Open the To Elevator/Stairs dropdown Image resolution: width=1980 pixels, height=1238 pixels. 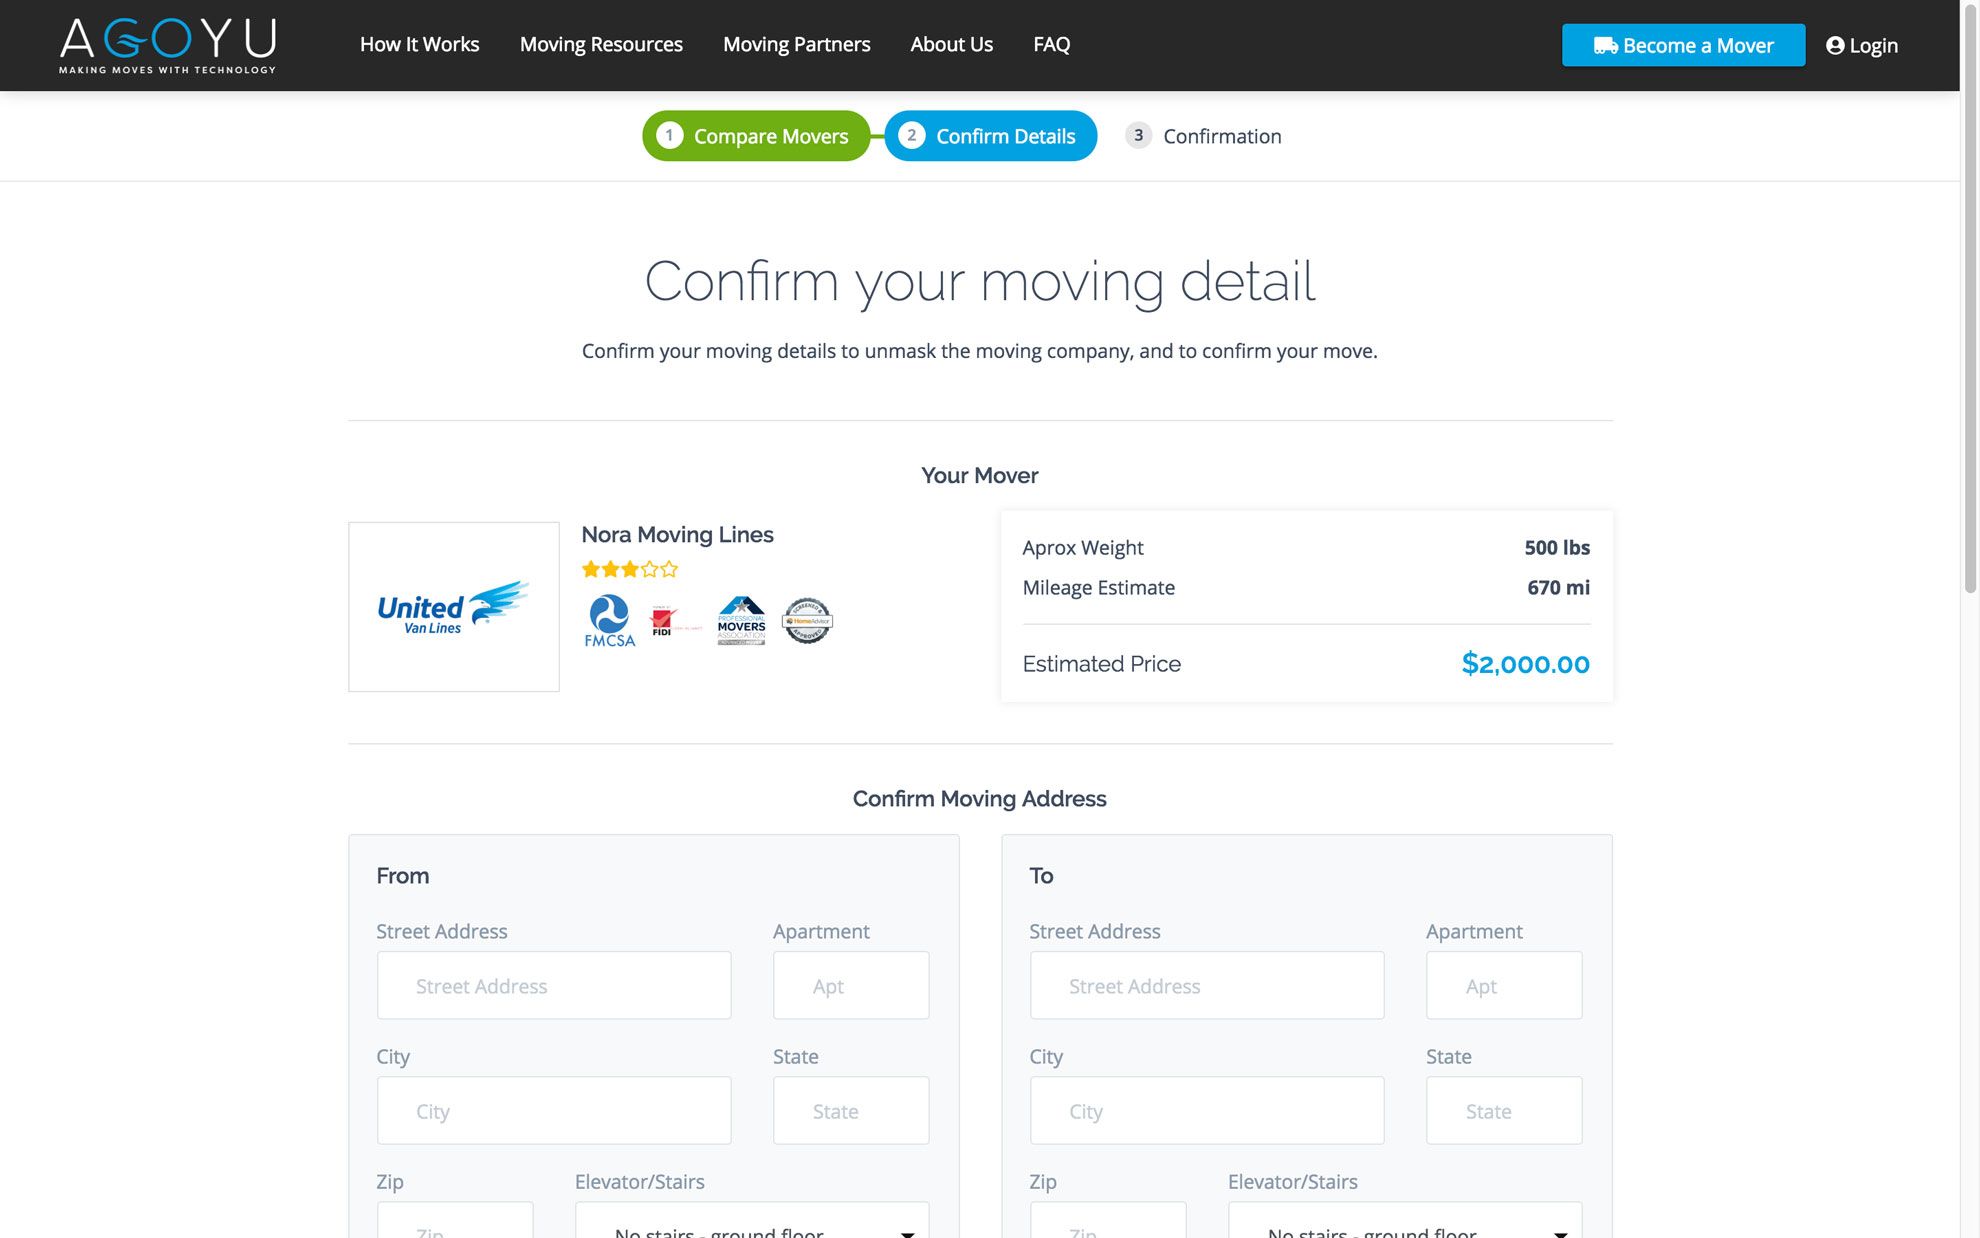[x=1404, y=1226]
